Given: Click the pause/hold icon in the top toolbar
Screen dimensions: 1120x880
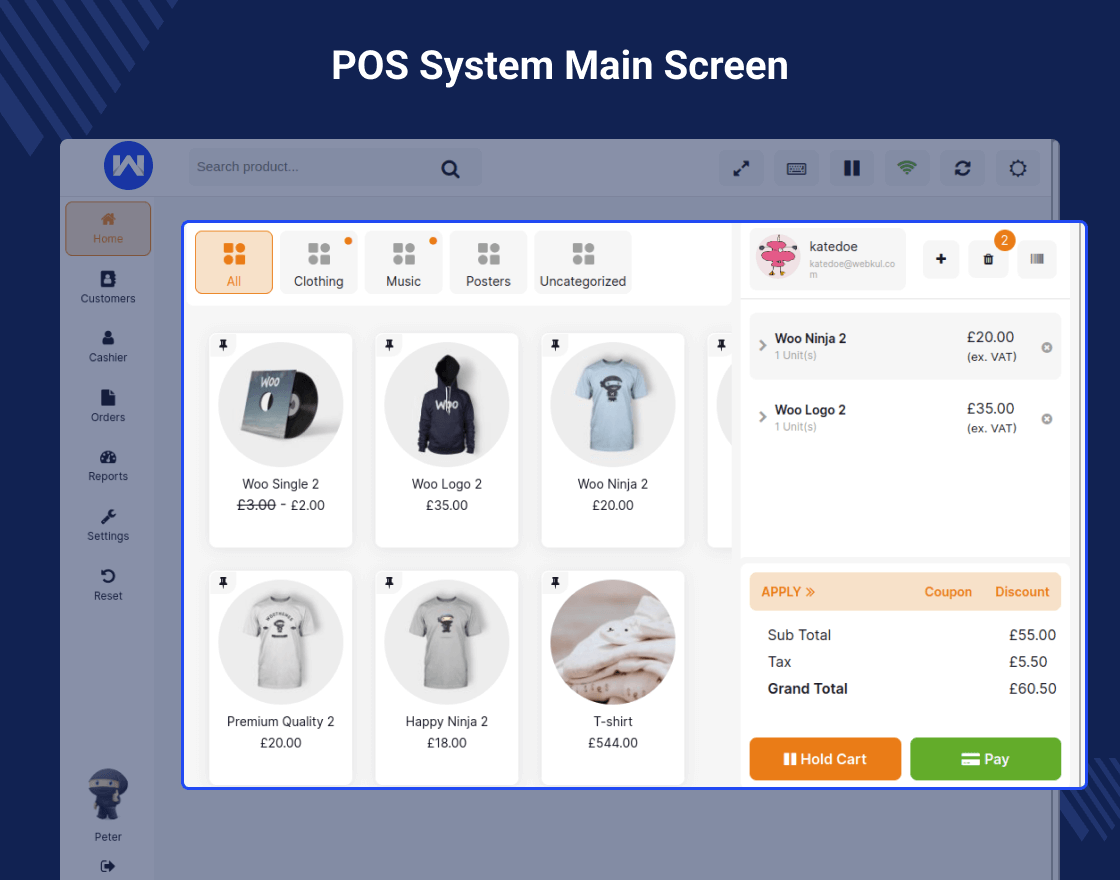Looking at the screenshot, I should pos(851,168).
